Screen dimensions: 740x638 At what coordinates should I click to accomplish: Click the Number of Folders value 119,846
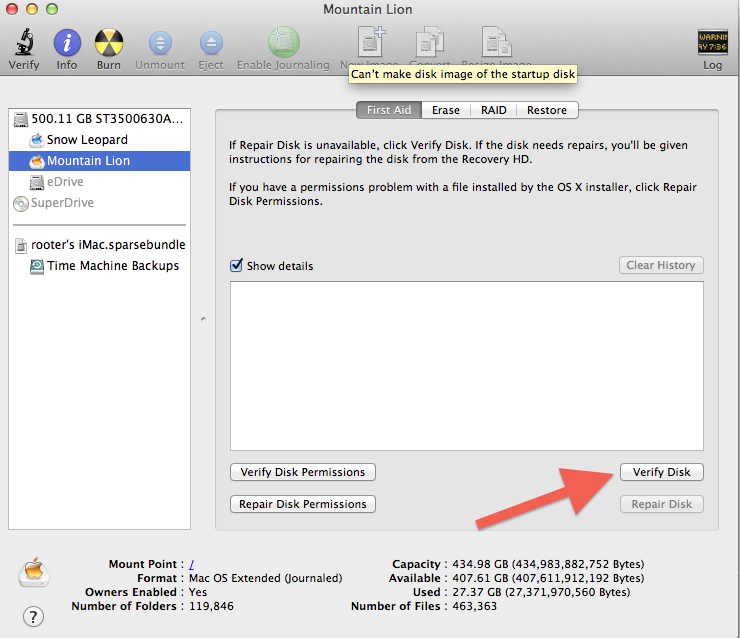211,606
